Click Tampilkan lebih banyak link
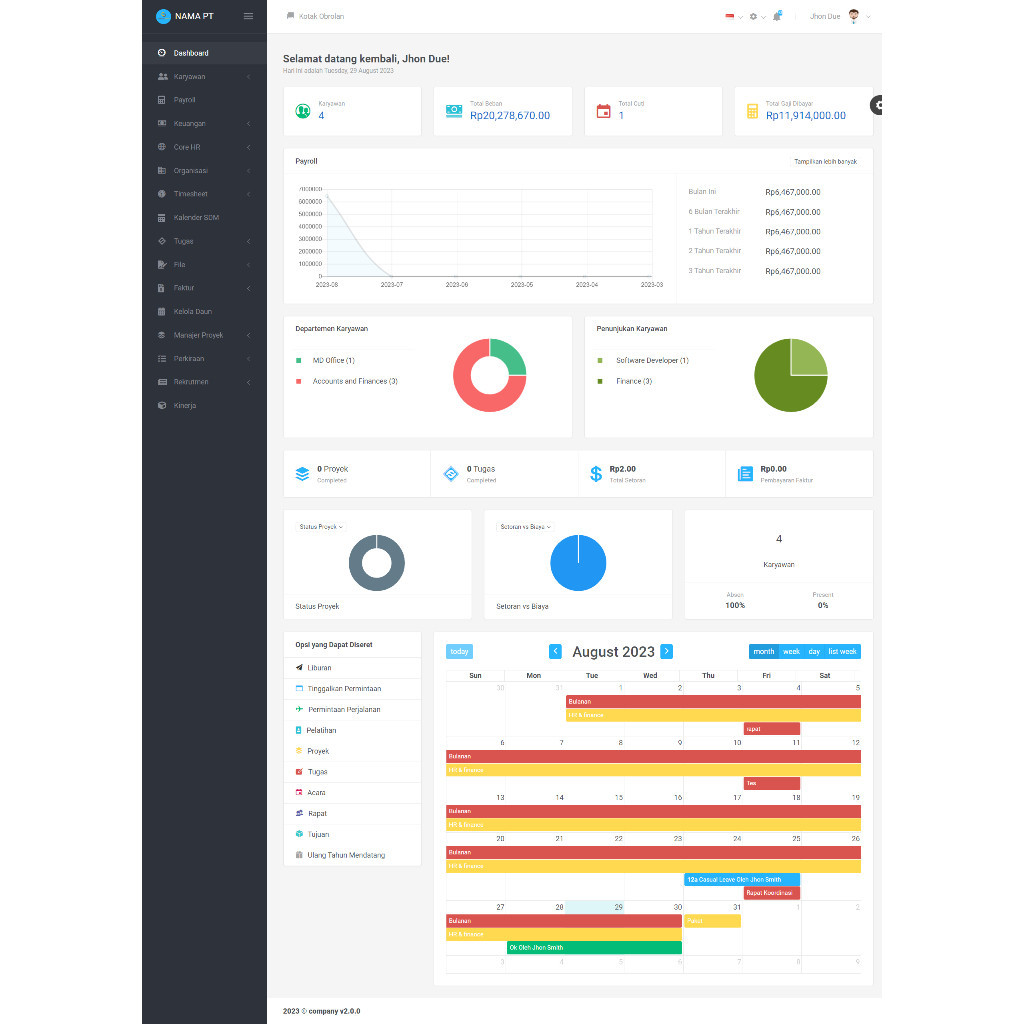This screenshot has height=1024, width=1024. click(x=825, y=161)
